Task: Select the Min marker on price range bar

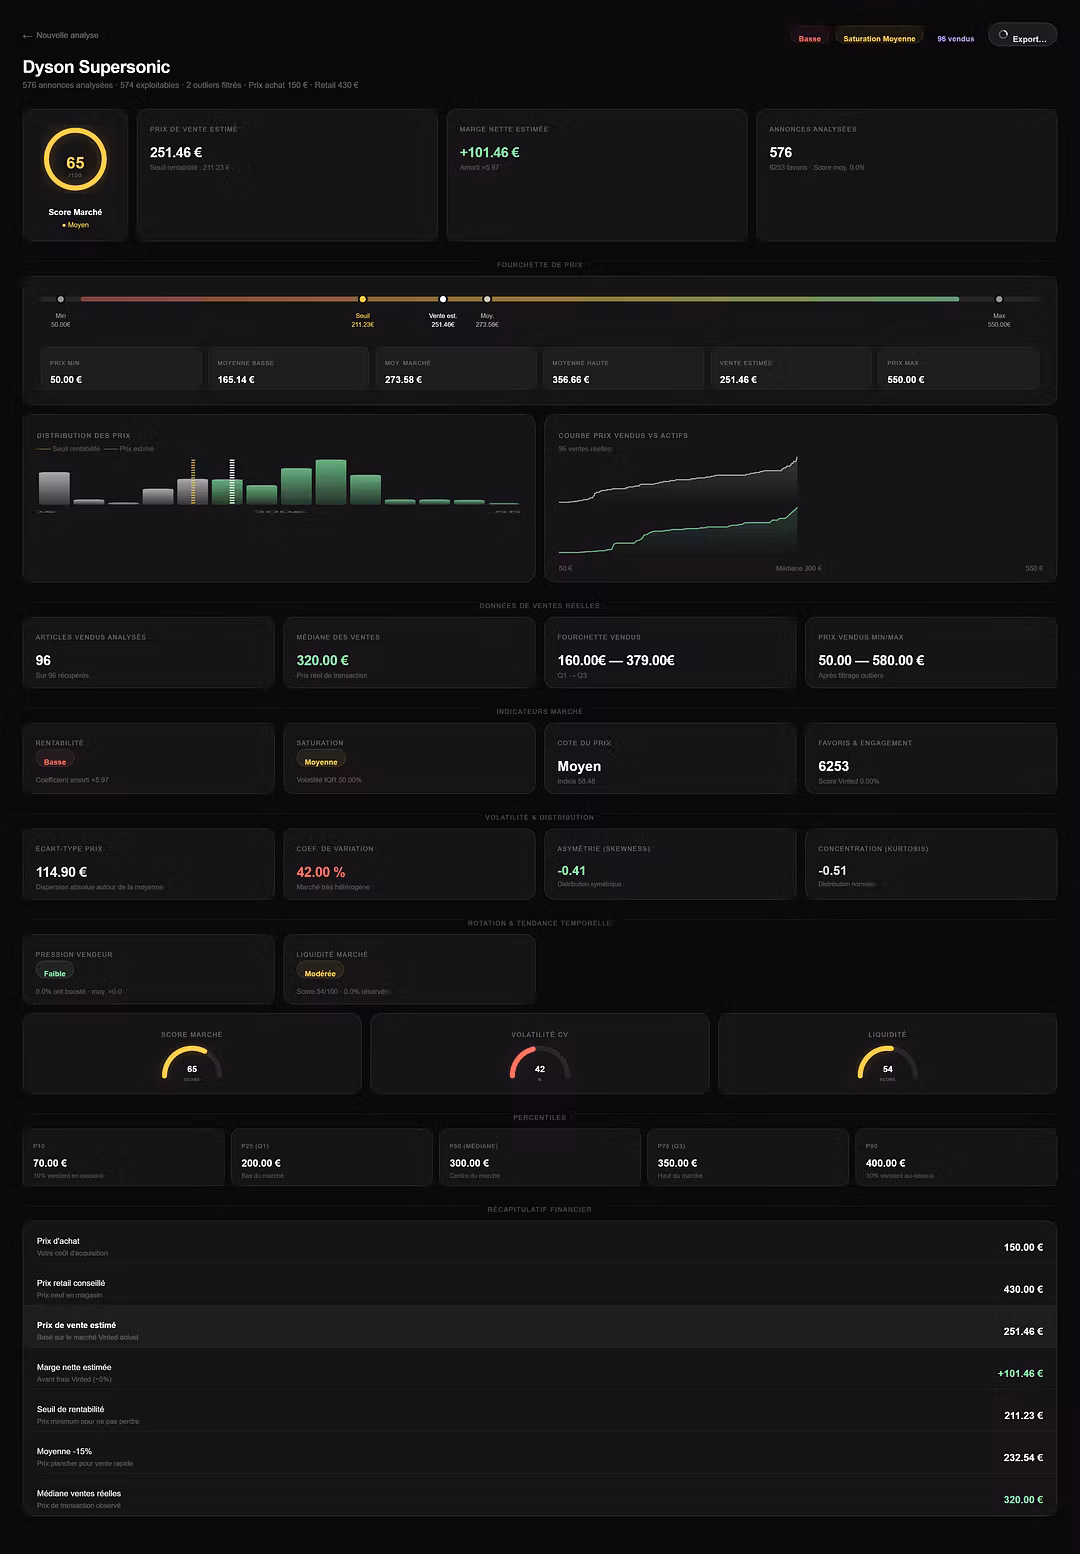Action: [61, 299]
